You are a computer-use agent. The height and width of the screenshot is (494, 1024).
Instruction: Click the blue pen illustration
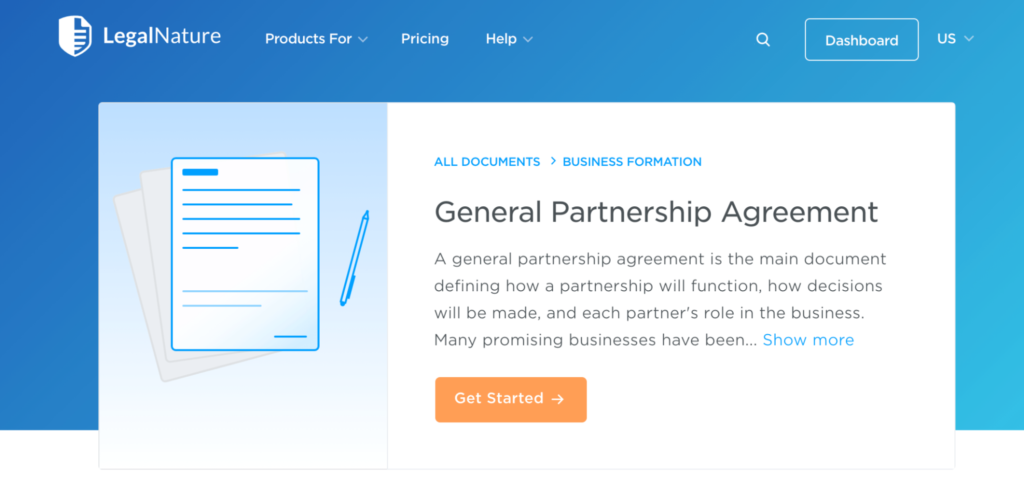pos(355,257)
